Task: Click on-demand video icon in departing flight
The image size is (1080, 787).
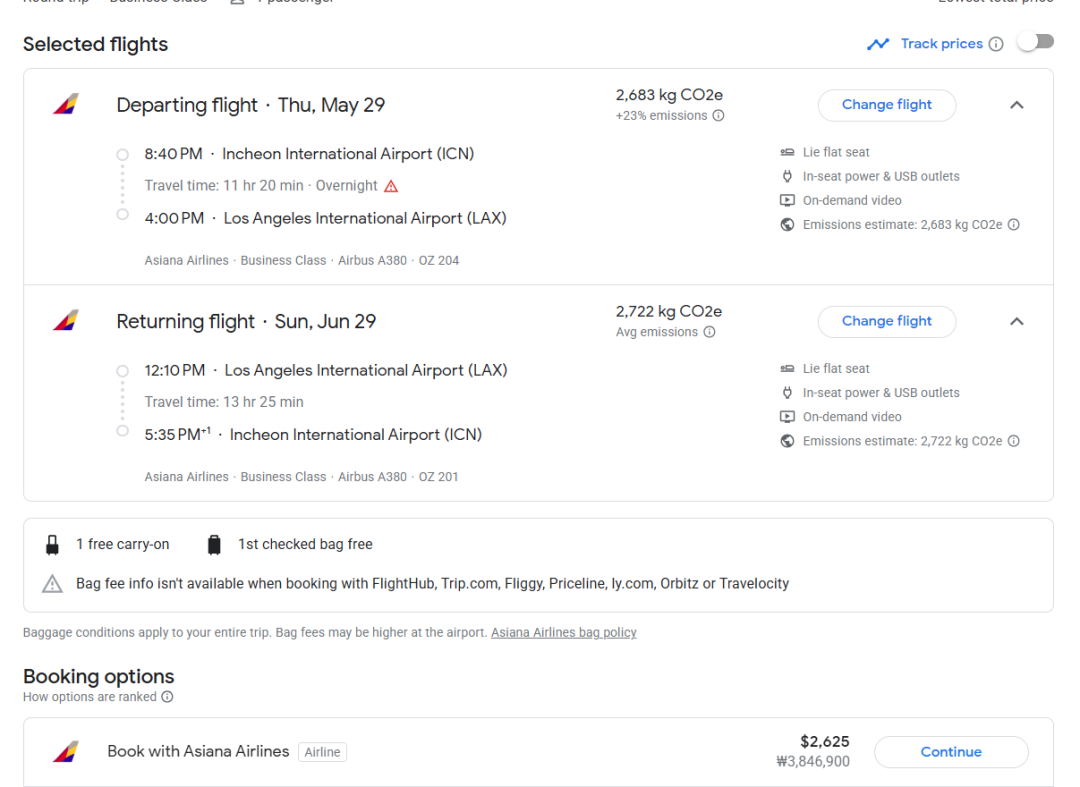Action: click(787, 200)
